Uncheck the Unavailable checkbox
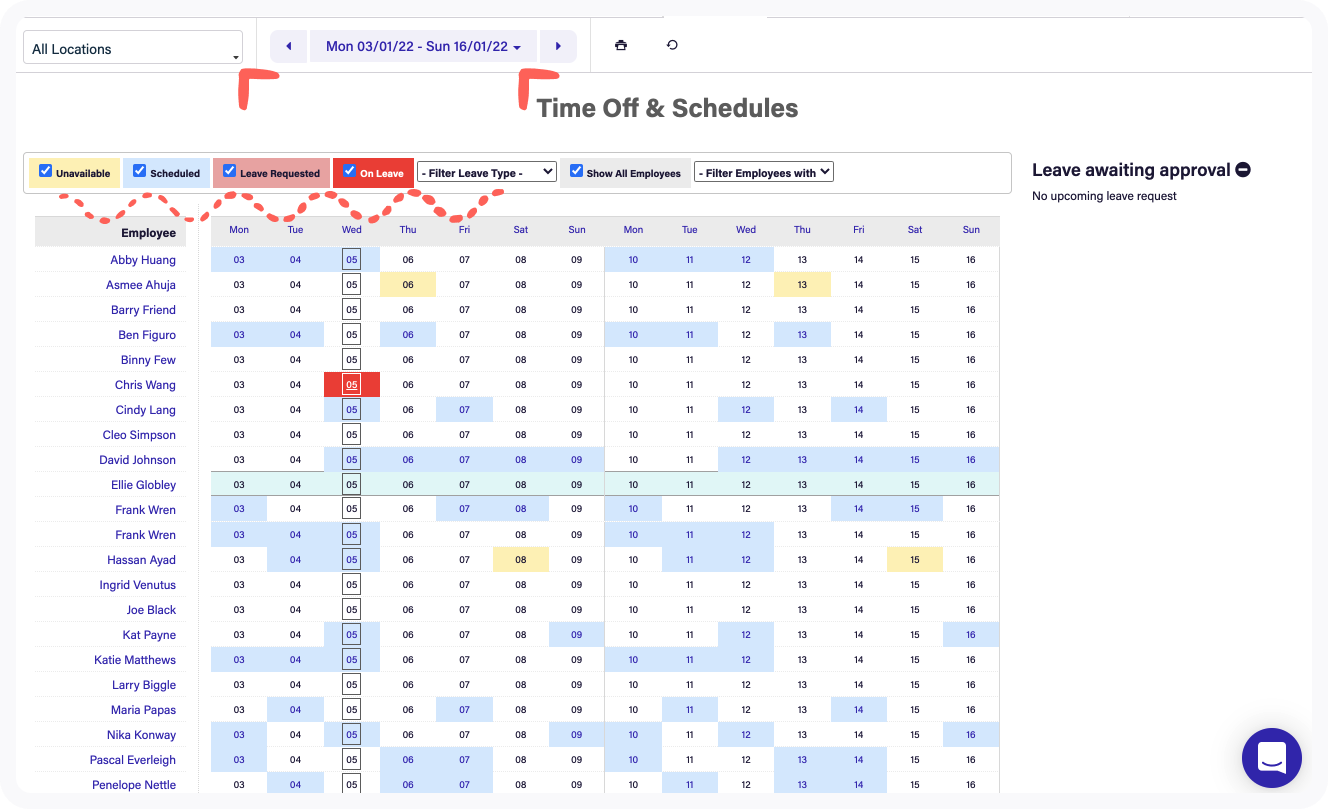Viewport: 1328px width, 809px height. [45, 171]
